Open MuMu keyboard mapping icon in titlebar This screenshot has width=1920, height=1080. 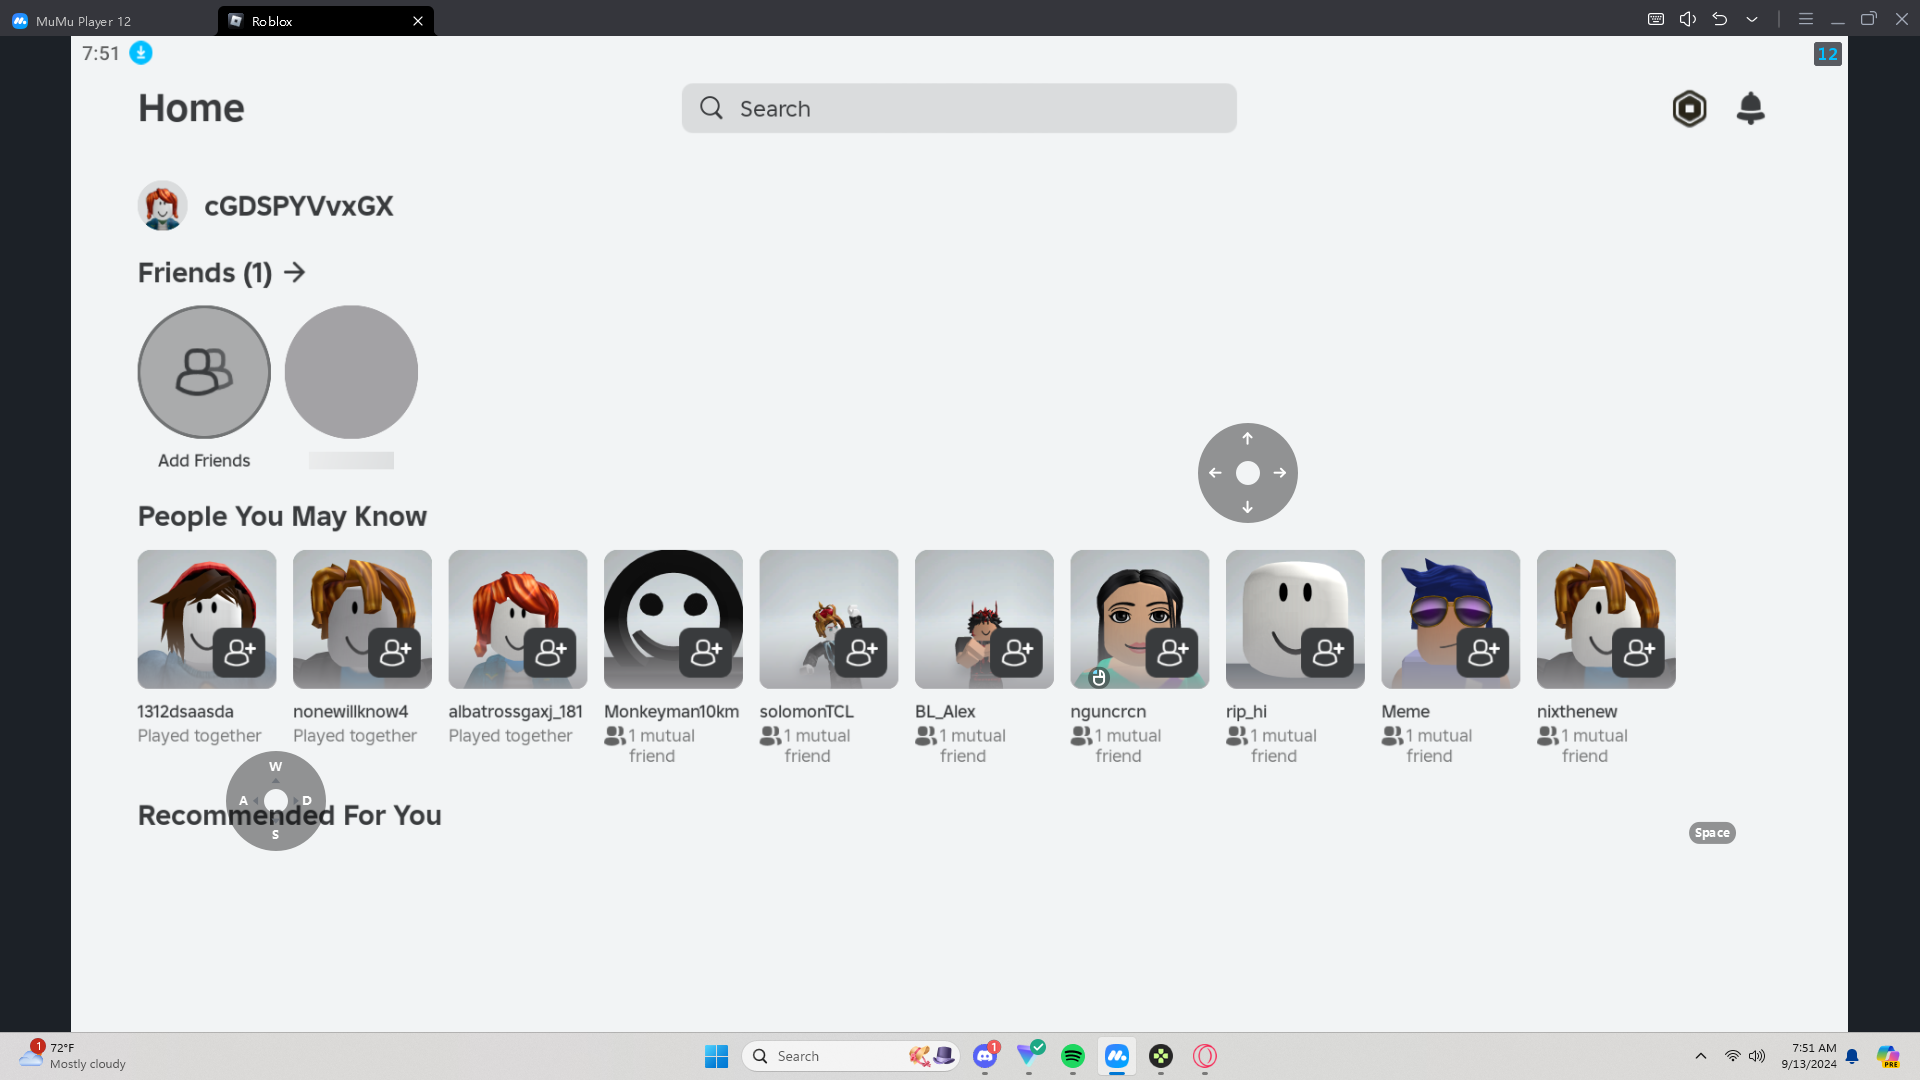click(x=1656, y=19)
